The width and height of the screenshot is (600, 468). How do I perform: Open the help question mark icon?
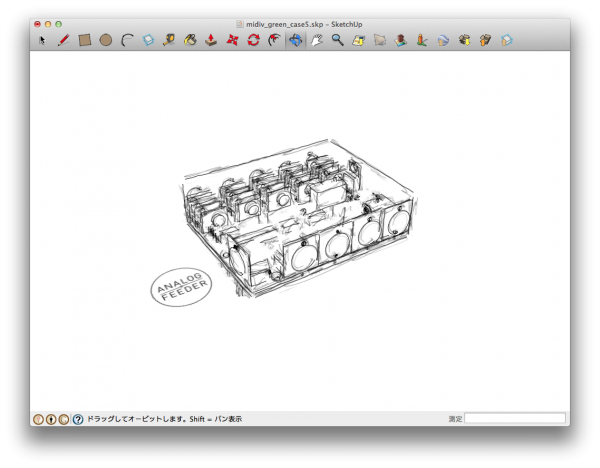[78, 420]
